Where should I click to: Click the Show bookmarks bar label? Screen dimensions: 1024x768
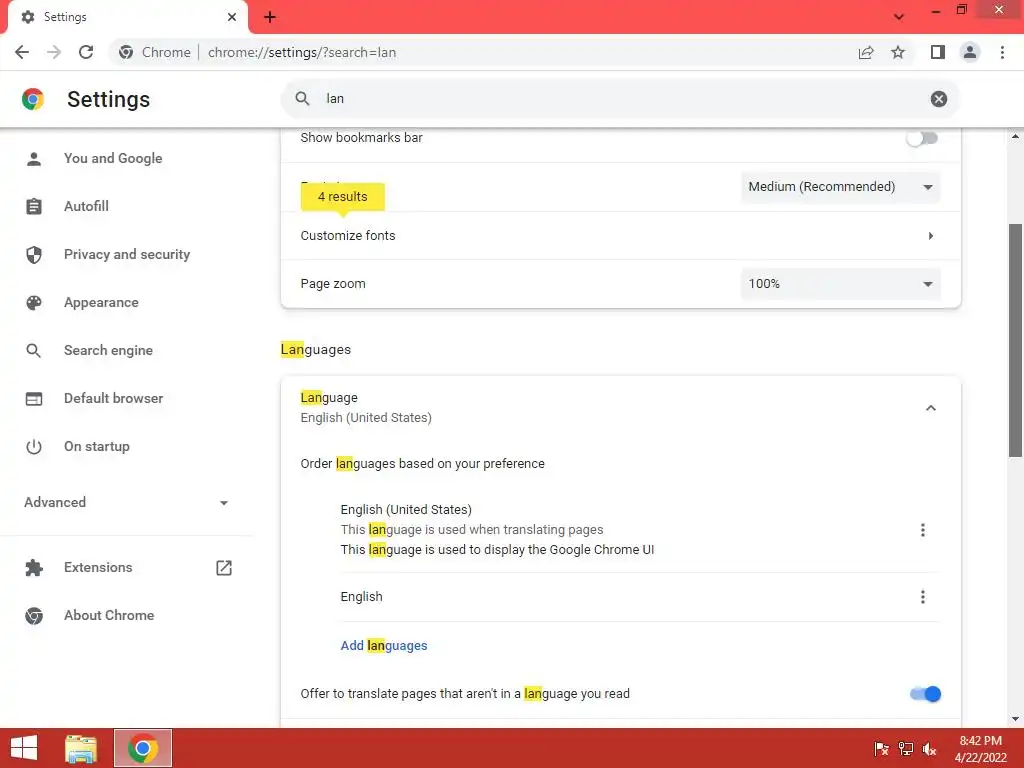[361, 138]
